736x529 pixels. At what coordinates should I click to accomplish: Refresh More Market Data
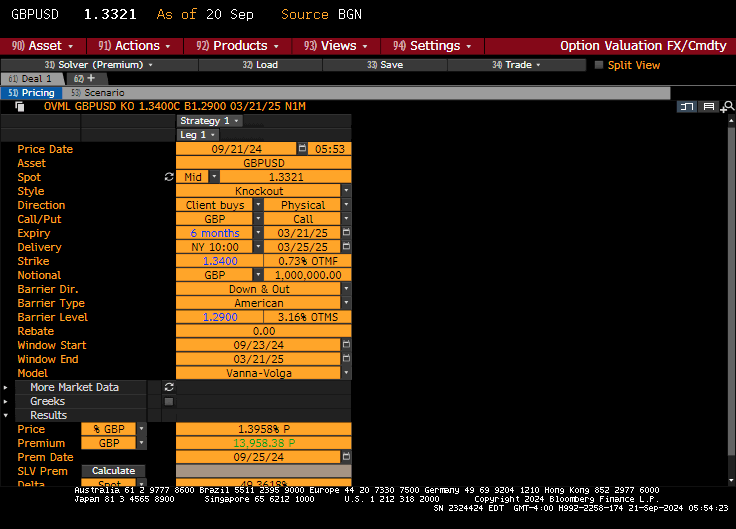tap(169, 387)
